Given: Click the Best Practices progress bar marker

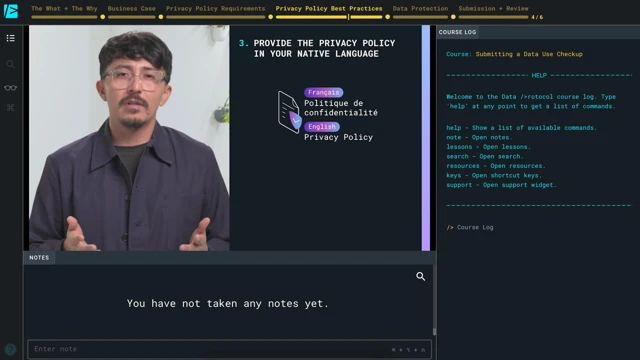Looking at the screenshot, I should (x=348, y=17).
